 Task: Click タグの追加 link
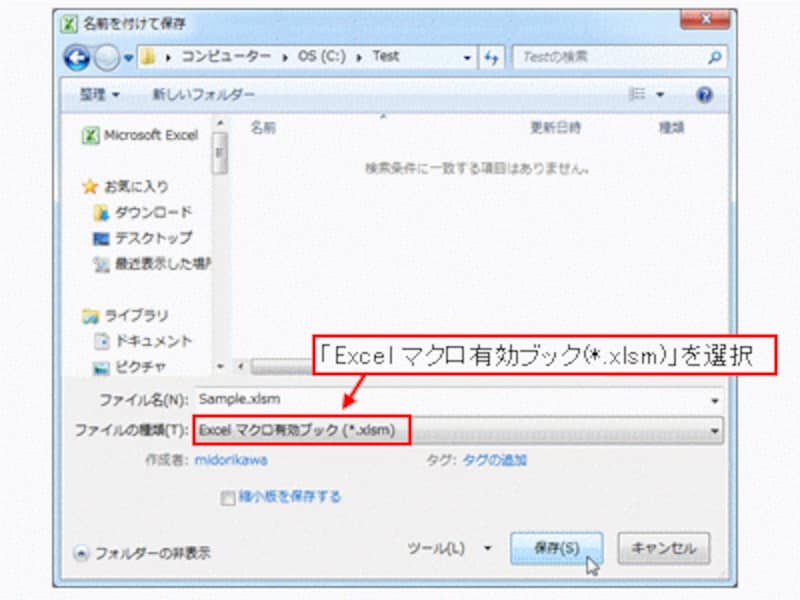point(494,460)
